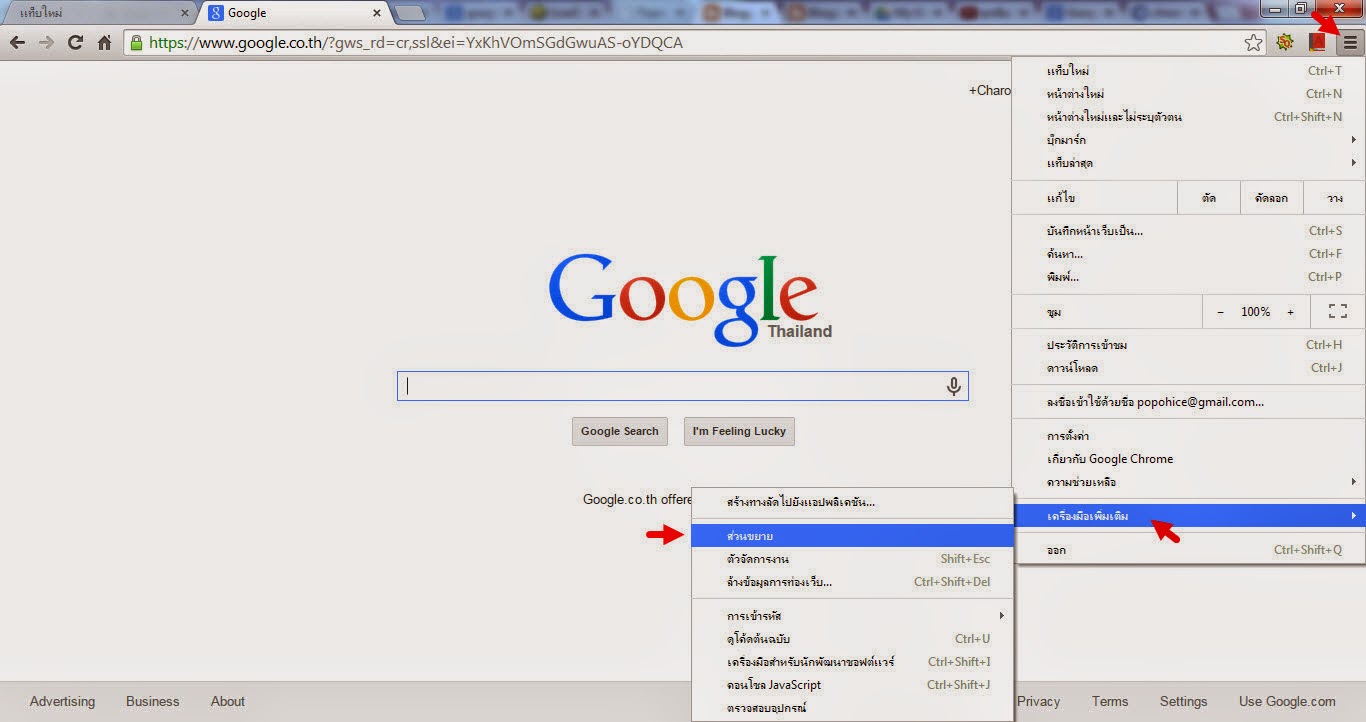
Task: Click the Google Search button
Action: coord(620,431)
